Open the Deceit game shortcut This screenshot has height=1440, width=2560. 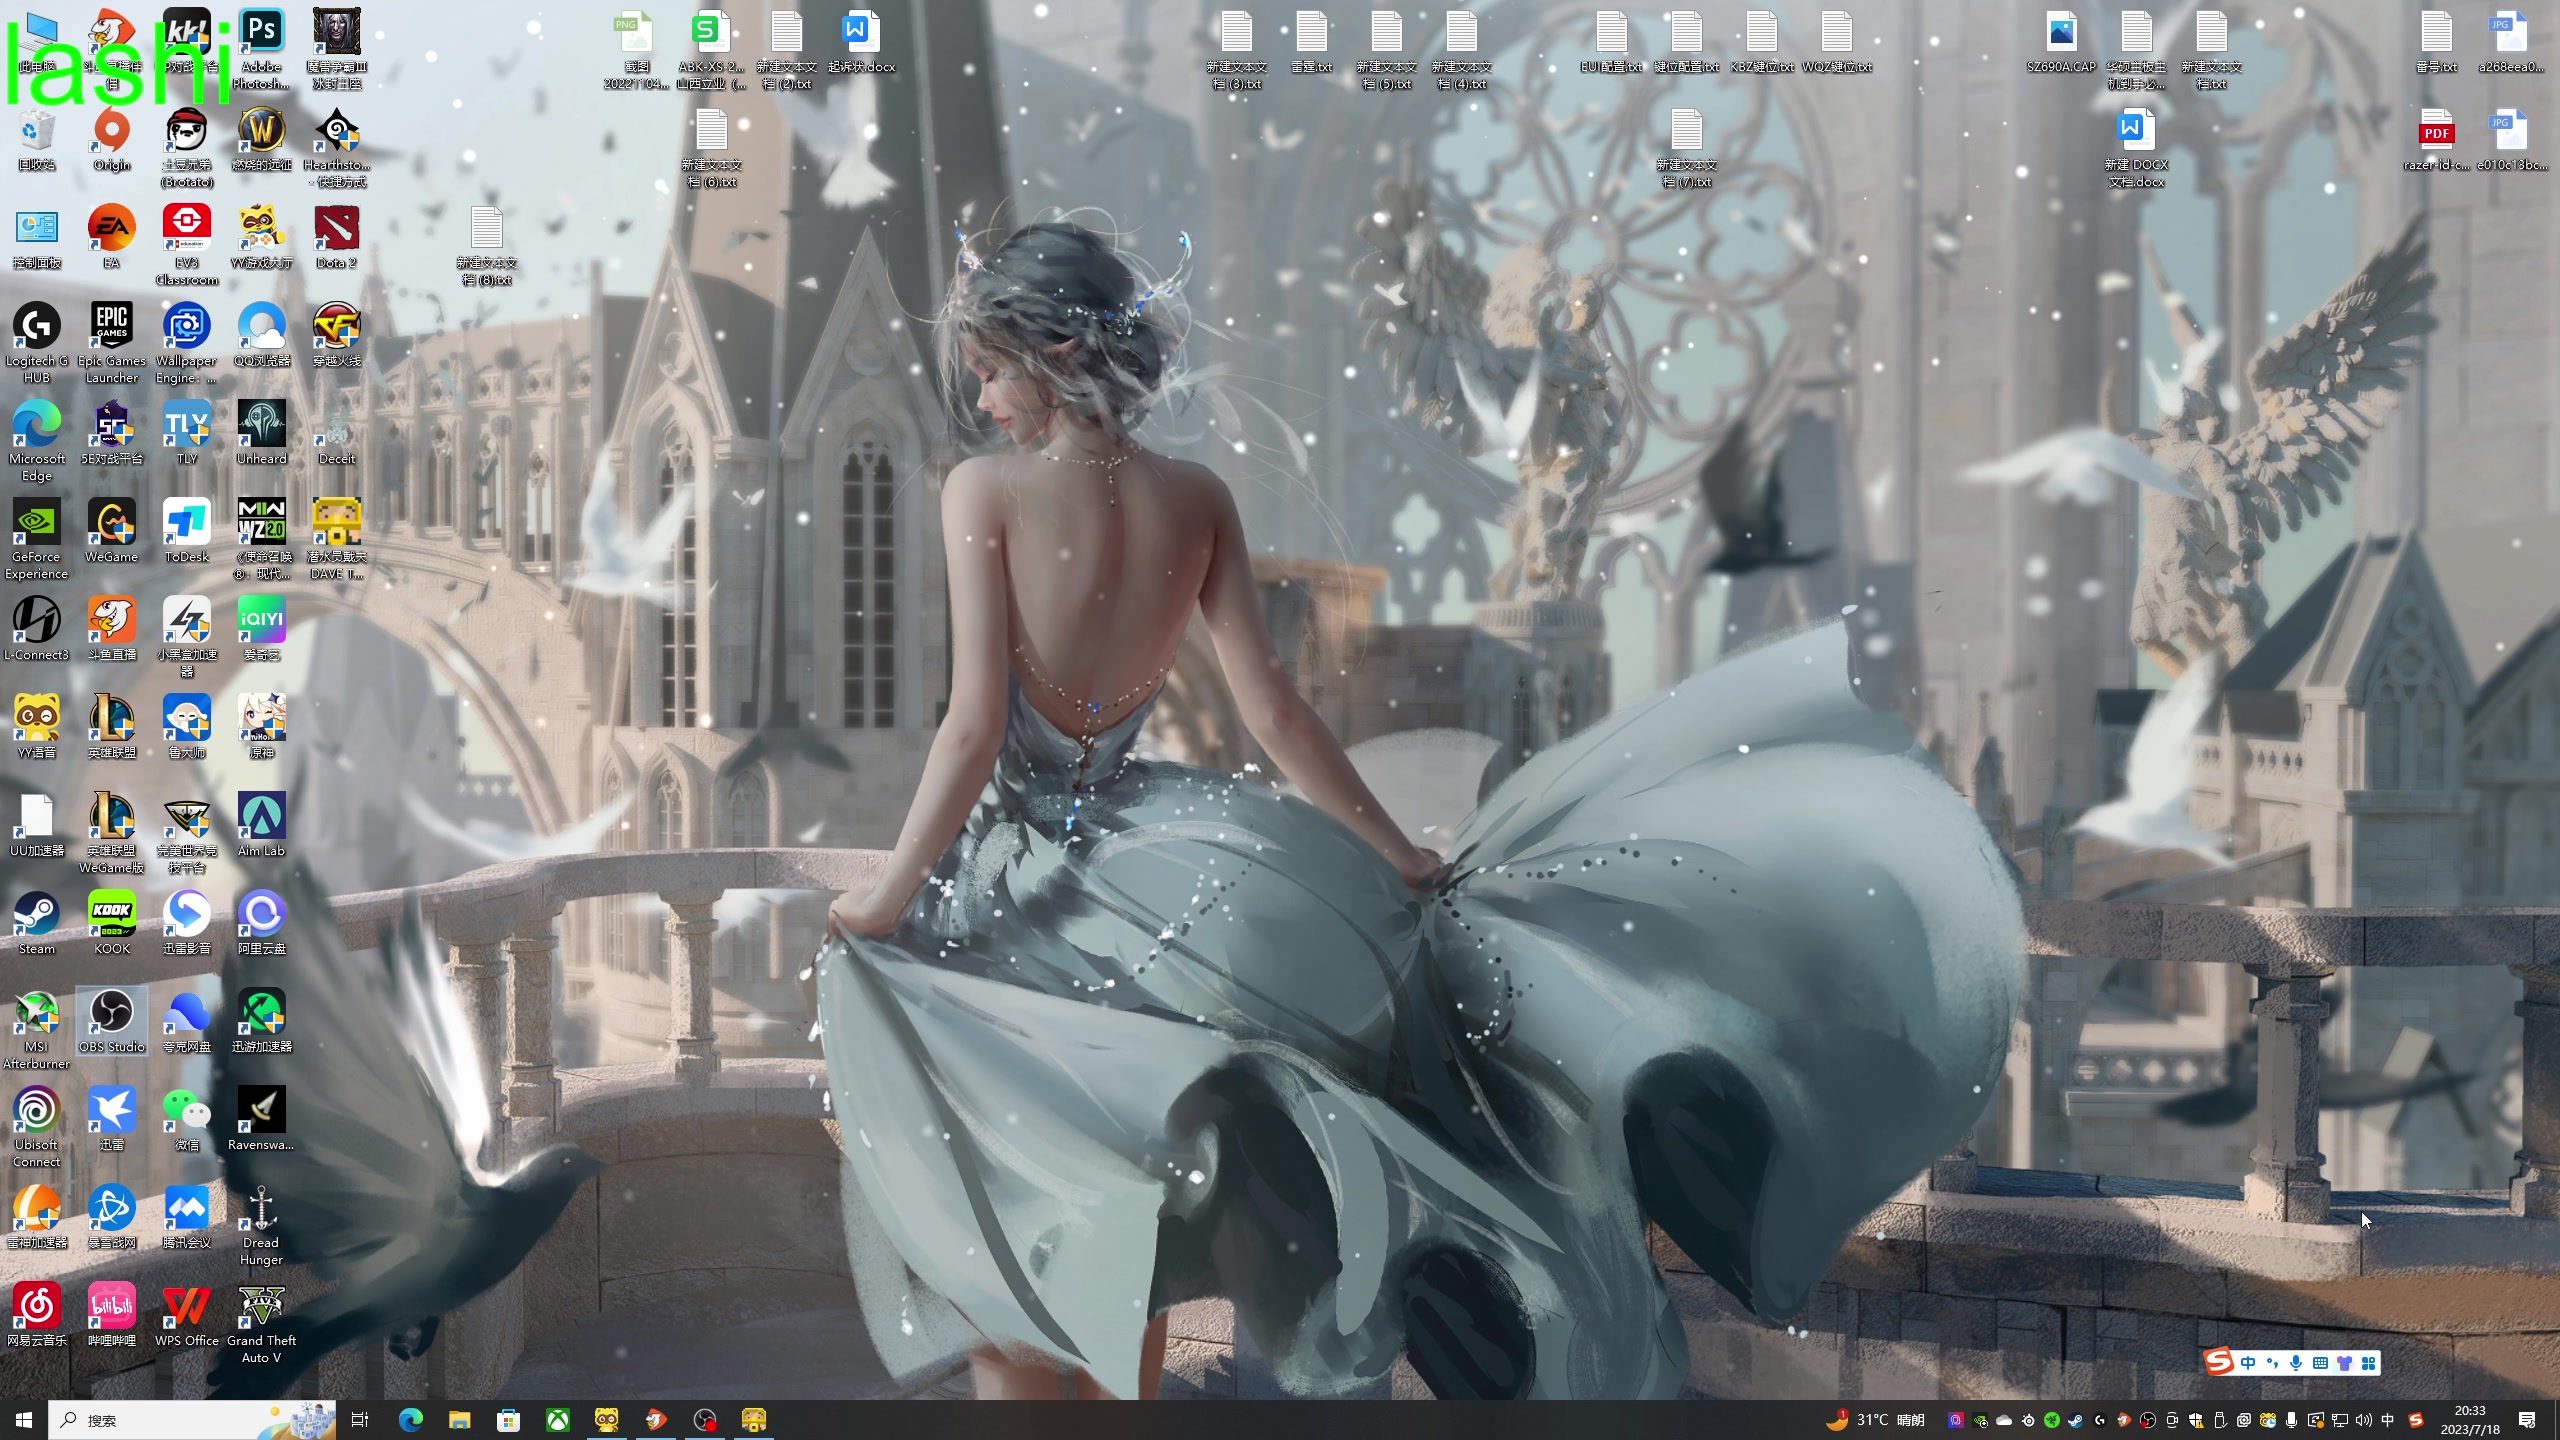click(336, 433)
